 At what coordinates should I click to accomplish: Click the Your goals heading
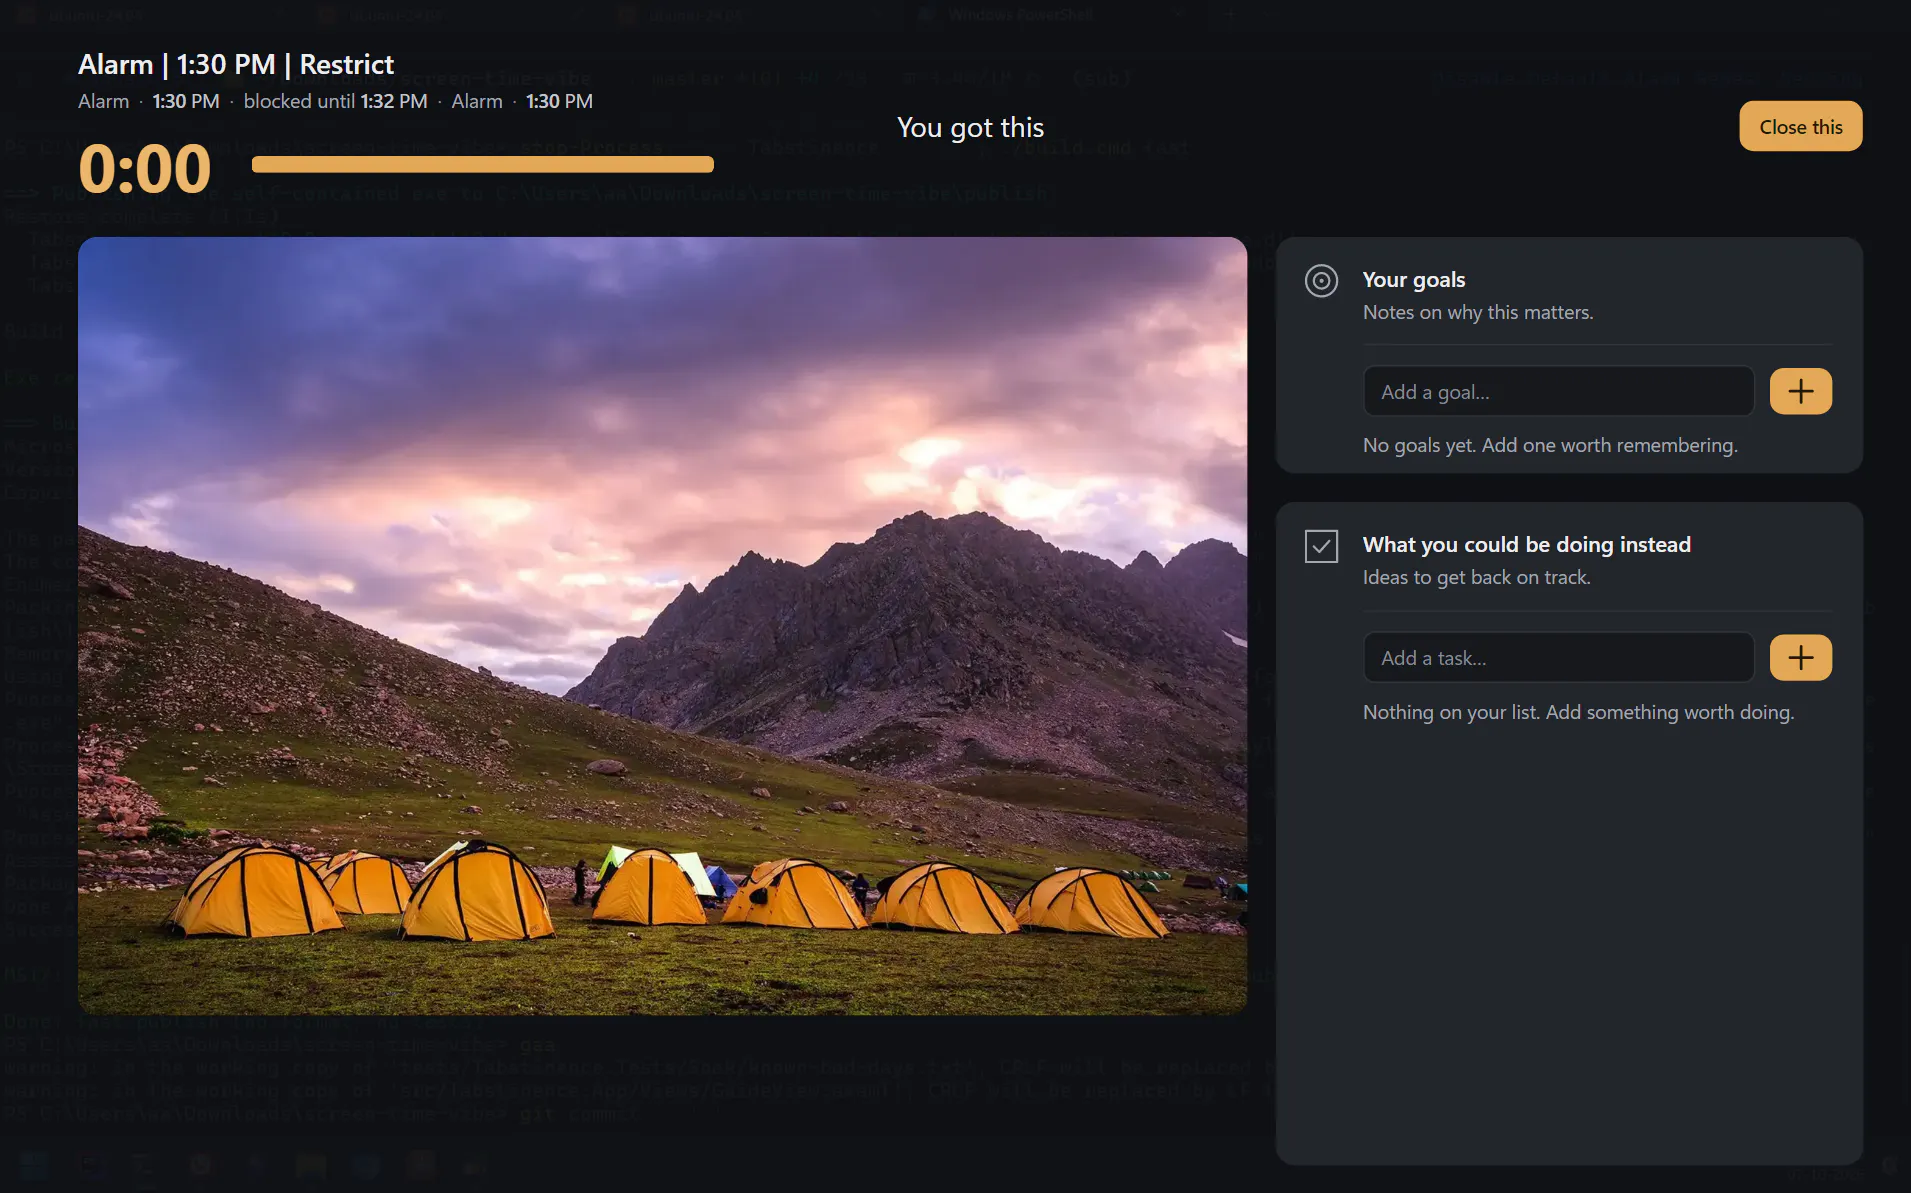coord(1414,279)
